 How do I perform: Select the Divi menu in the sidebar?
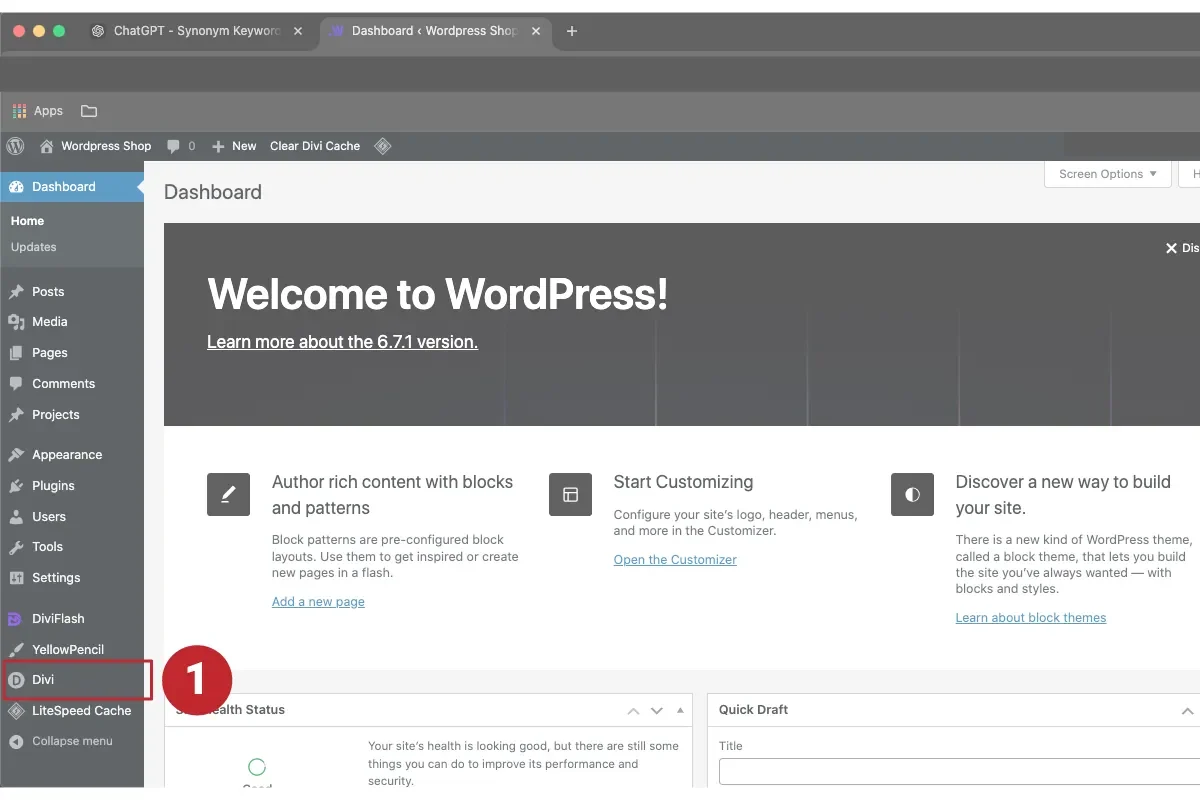44,679
